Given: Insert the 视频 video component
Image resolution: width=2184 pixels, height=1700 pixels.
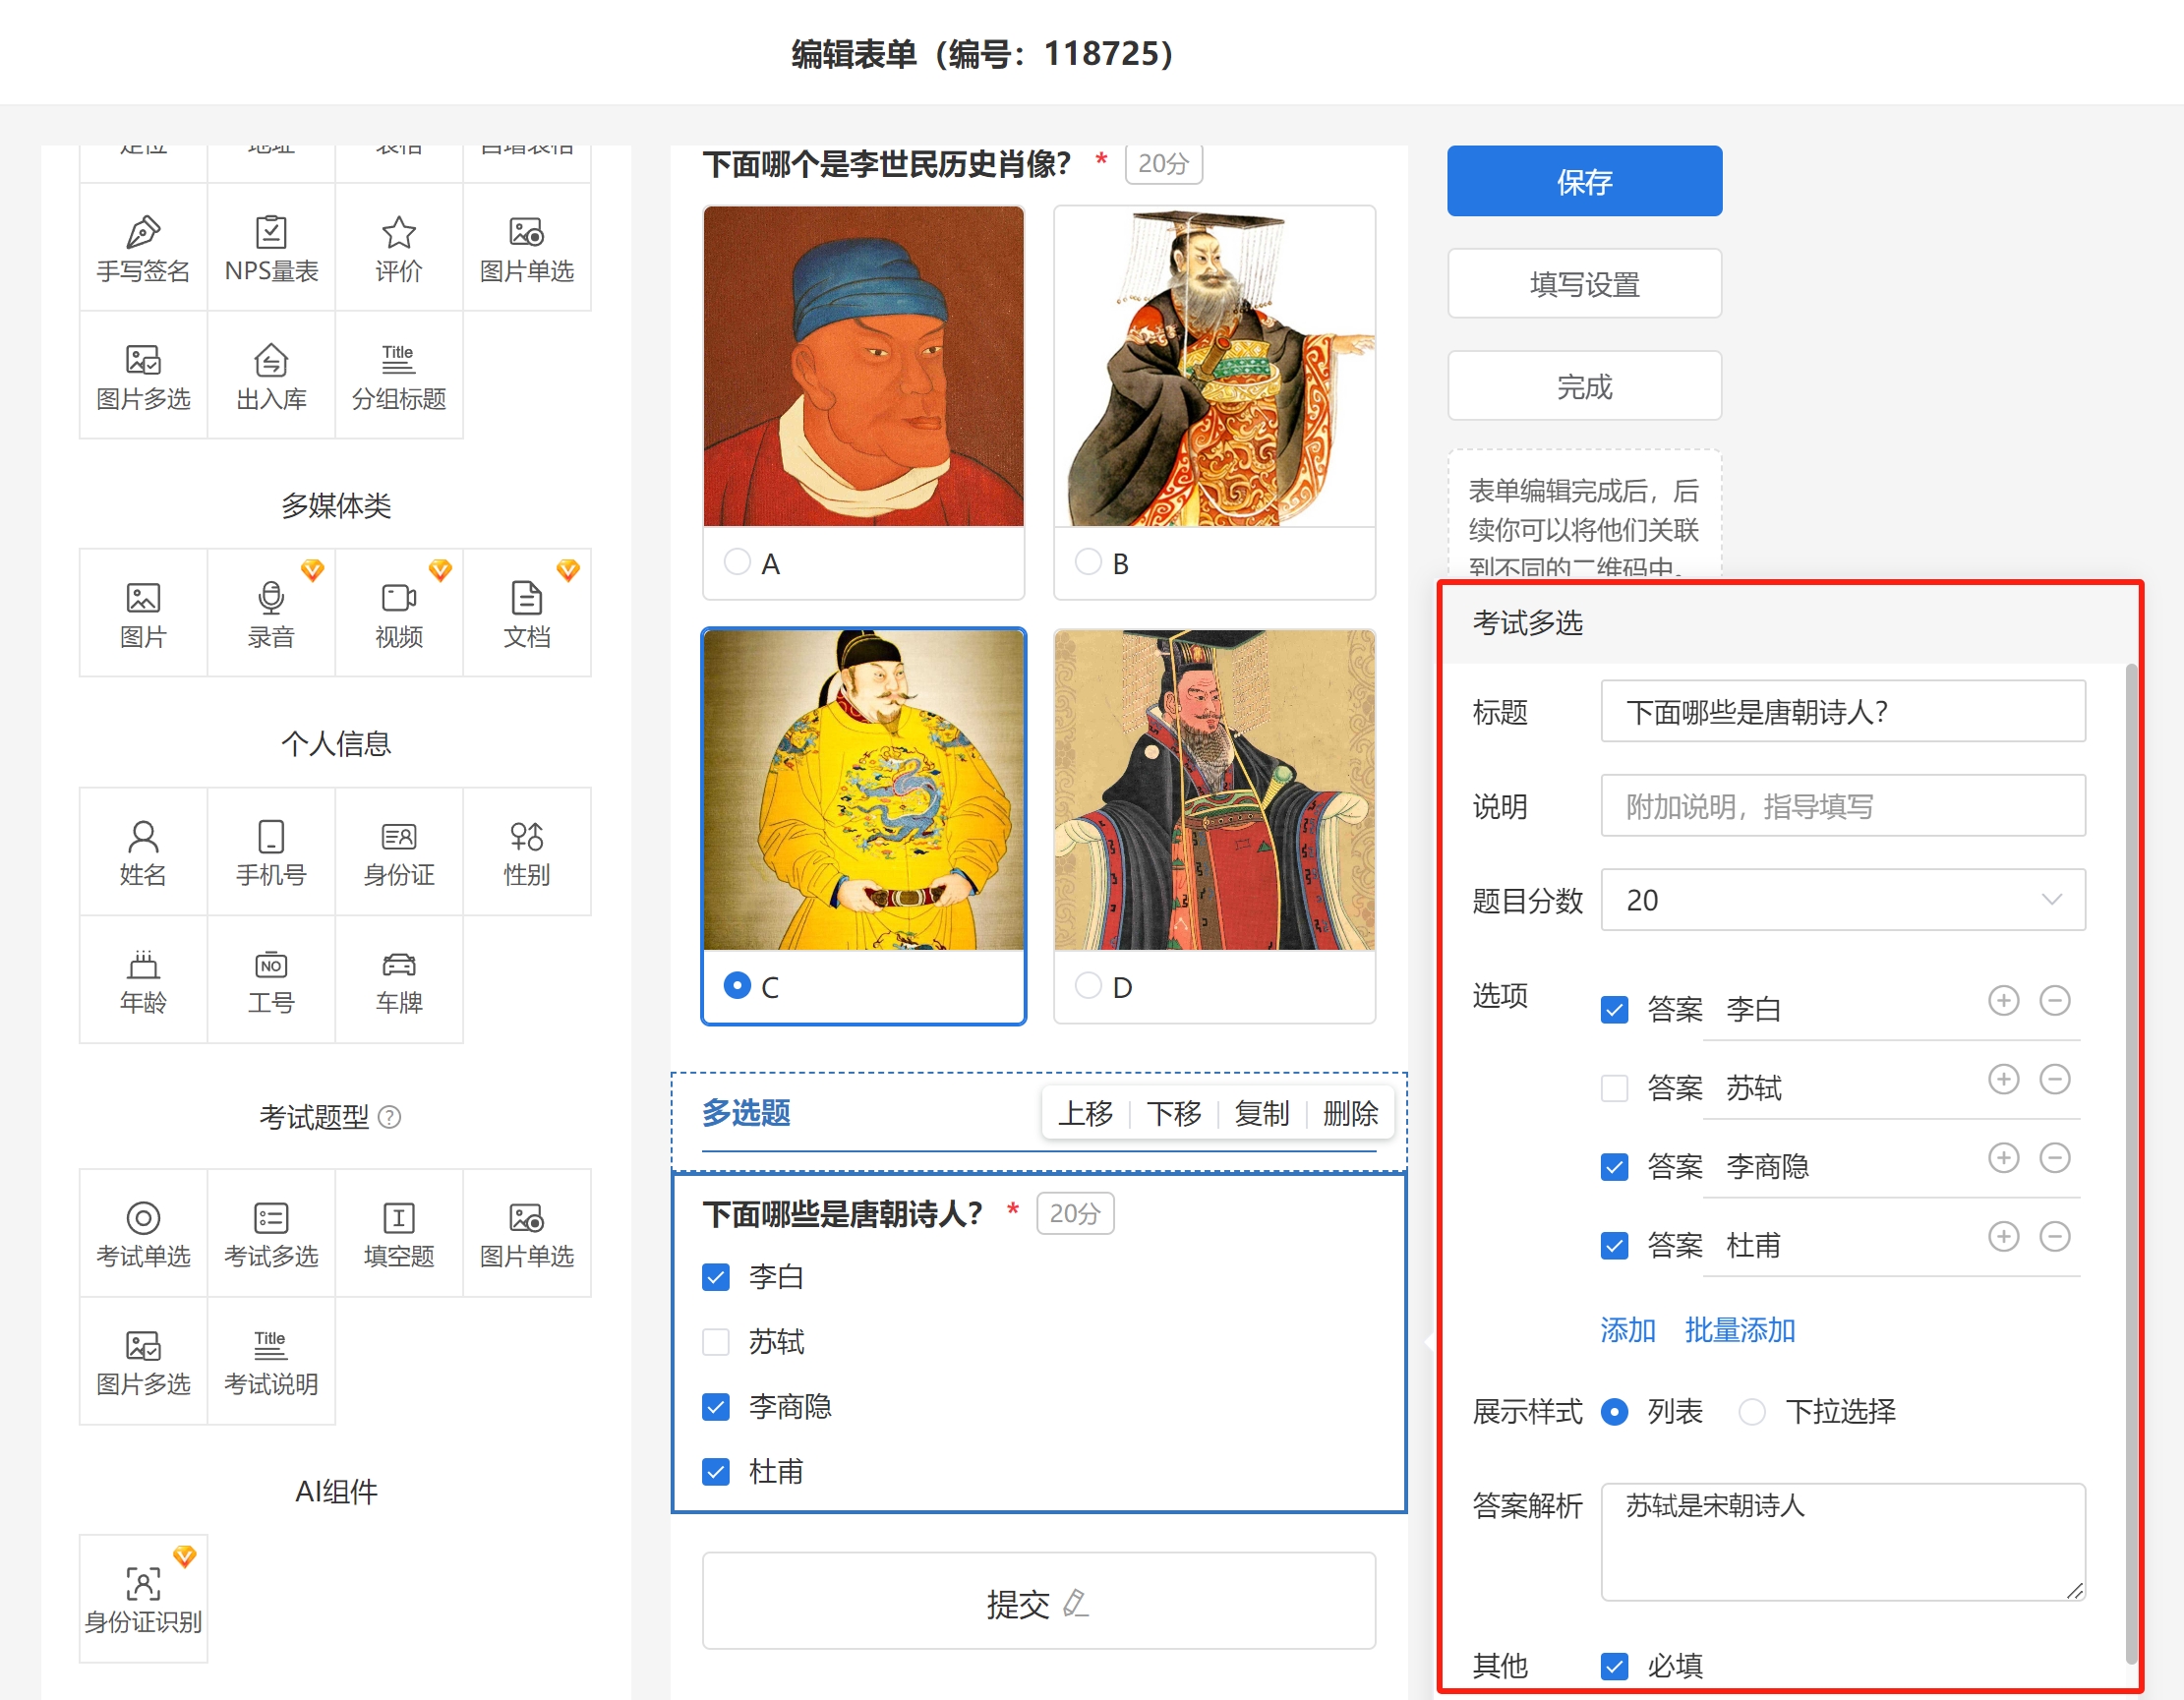Looking at the screenshot, I should [x=399, y=613].
